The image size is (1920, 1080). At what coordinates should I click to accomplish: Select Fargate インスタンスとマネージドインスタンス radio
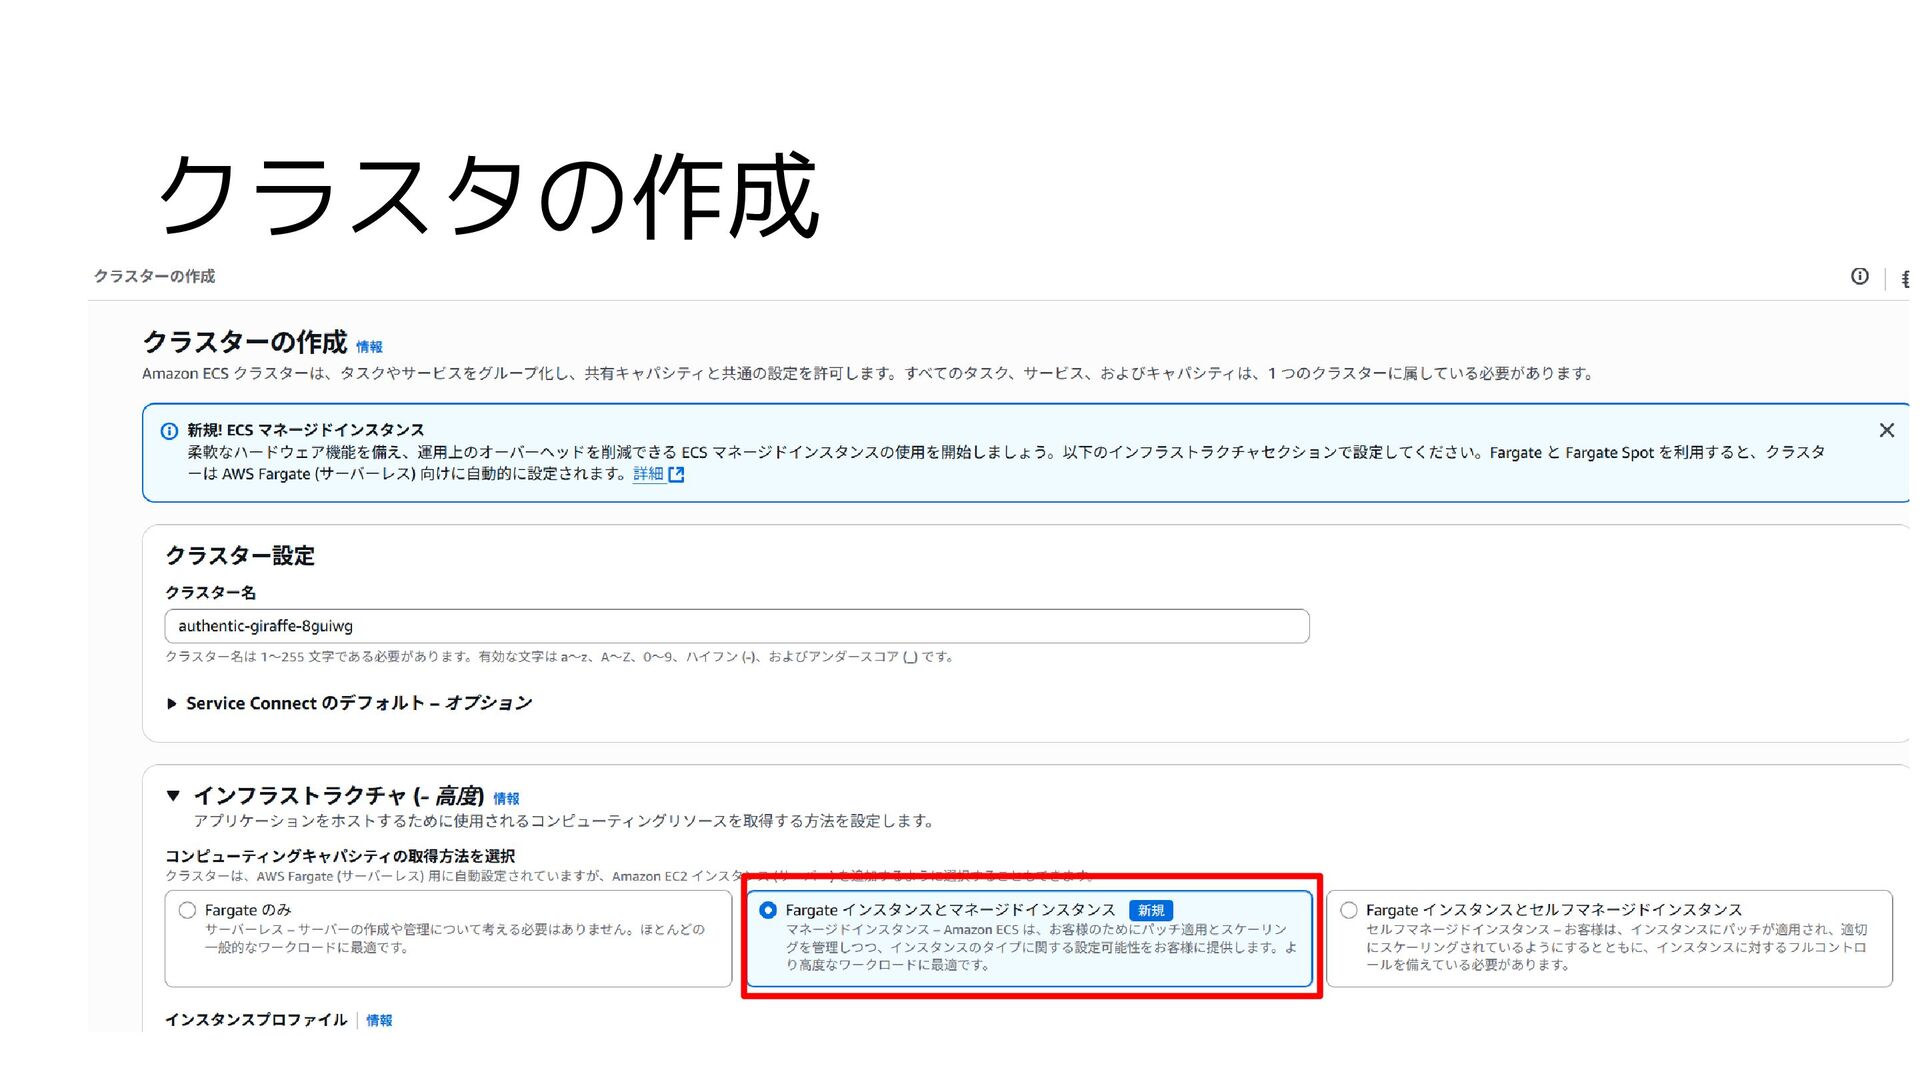(x=768, y=910)
